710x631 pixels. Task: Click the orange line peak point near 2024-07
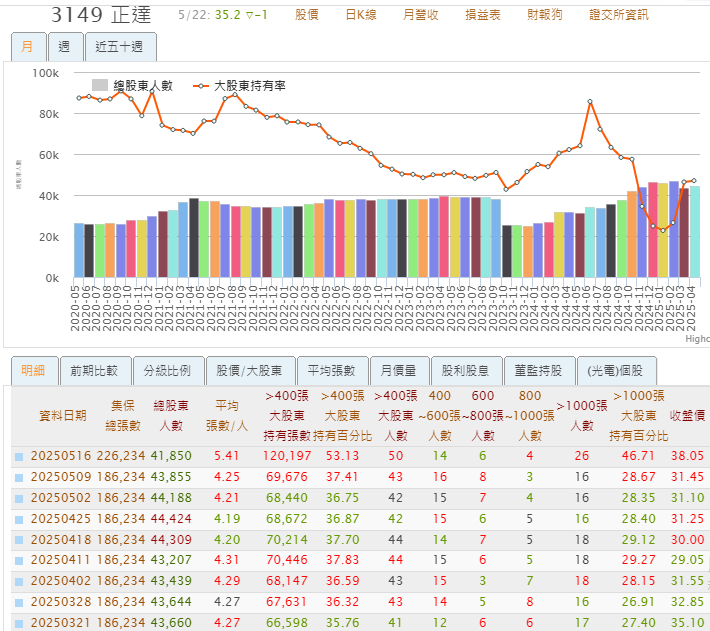pos(591,102)
